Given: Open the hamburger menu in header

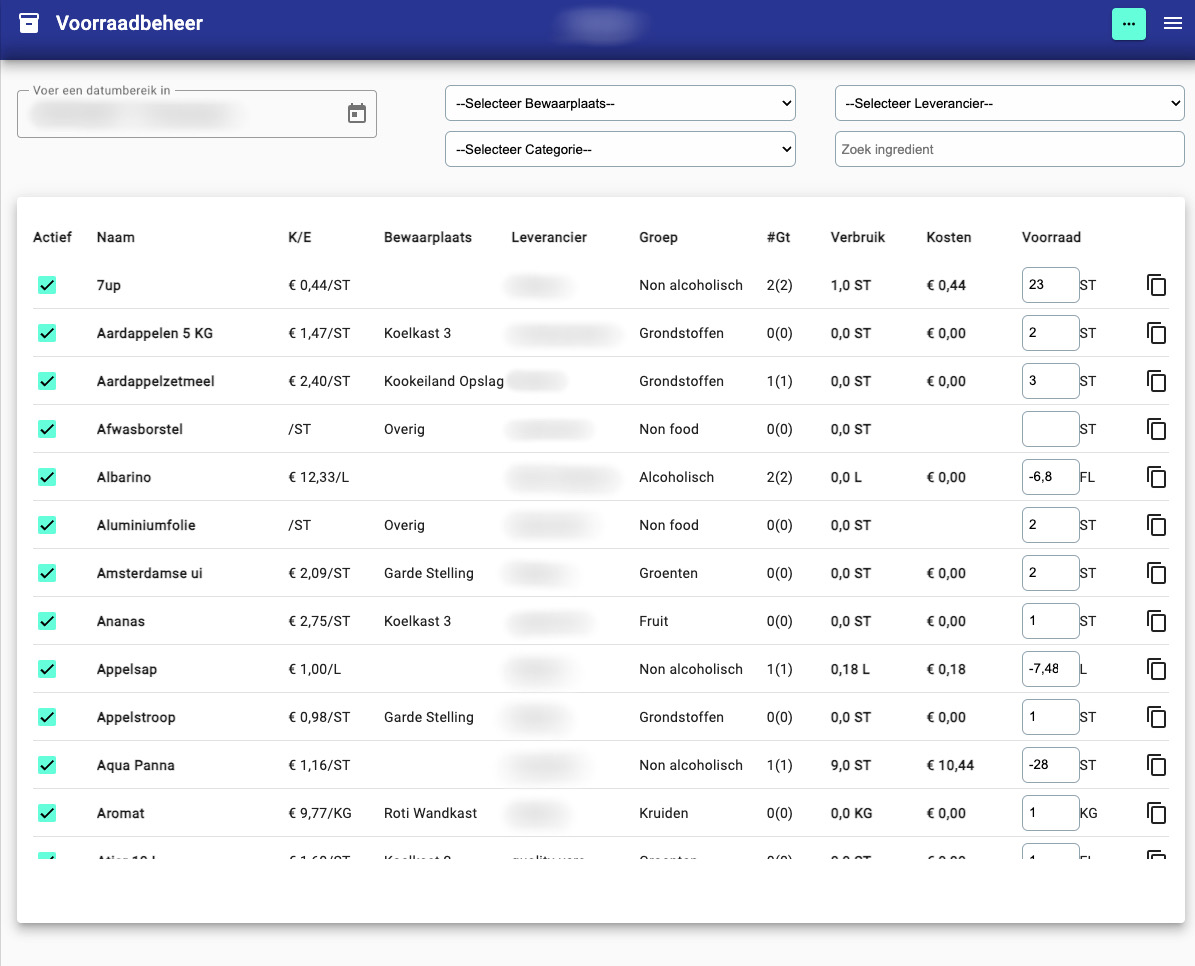Looking at the screenshot, I should tap(1173, 24).
